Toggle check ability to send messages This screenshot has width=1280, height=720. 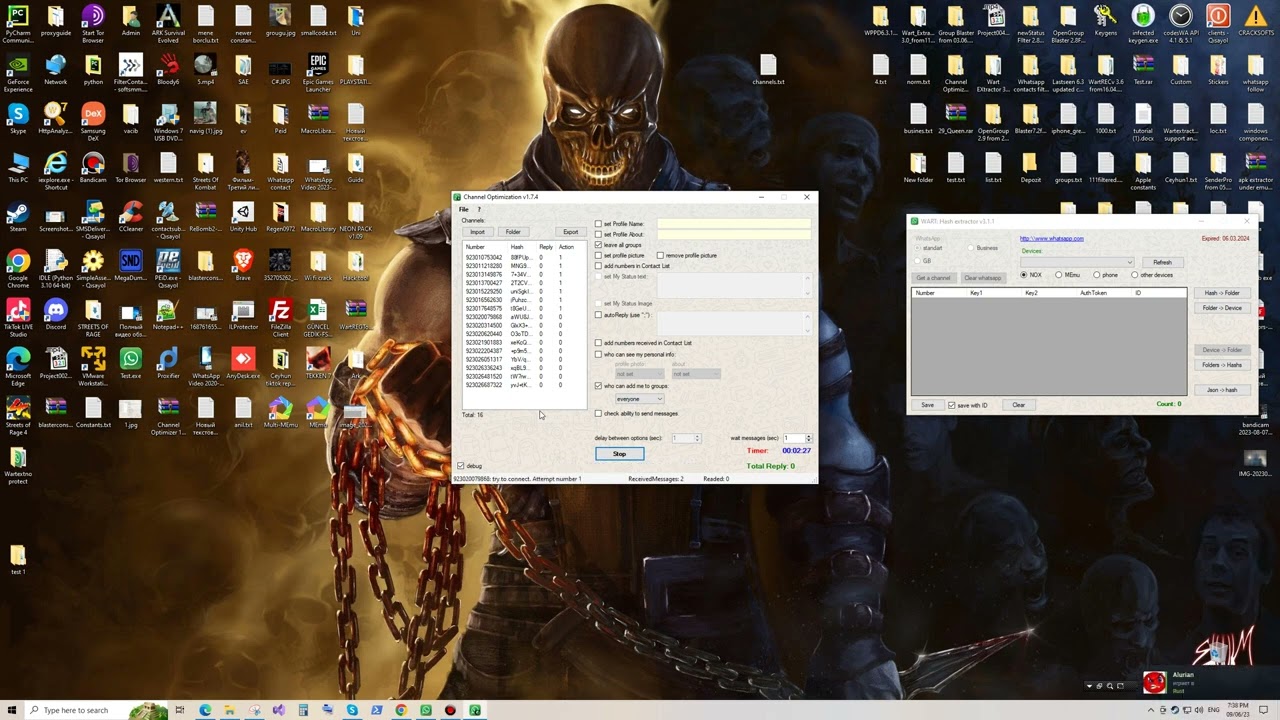598,413
